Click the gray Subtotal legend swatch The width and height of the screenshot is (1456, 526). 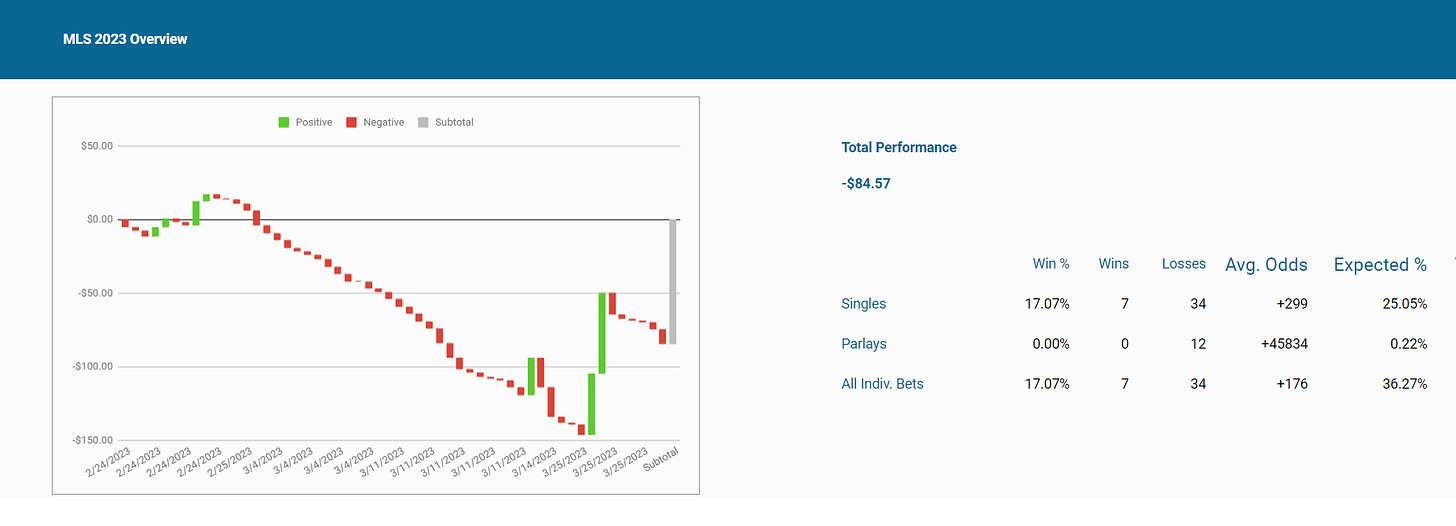[423, 122]
